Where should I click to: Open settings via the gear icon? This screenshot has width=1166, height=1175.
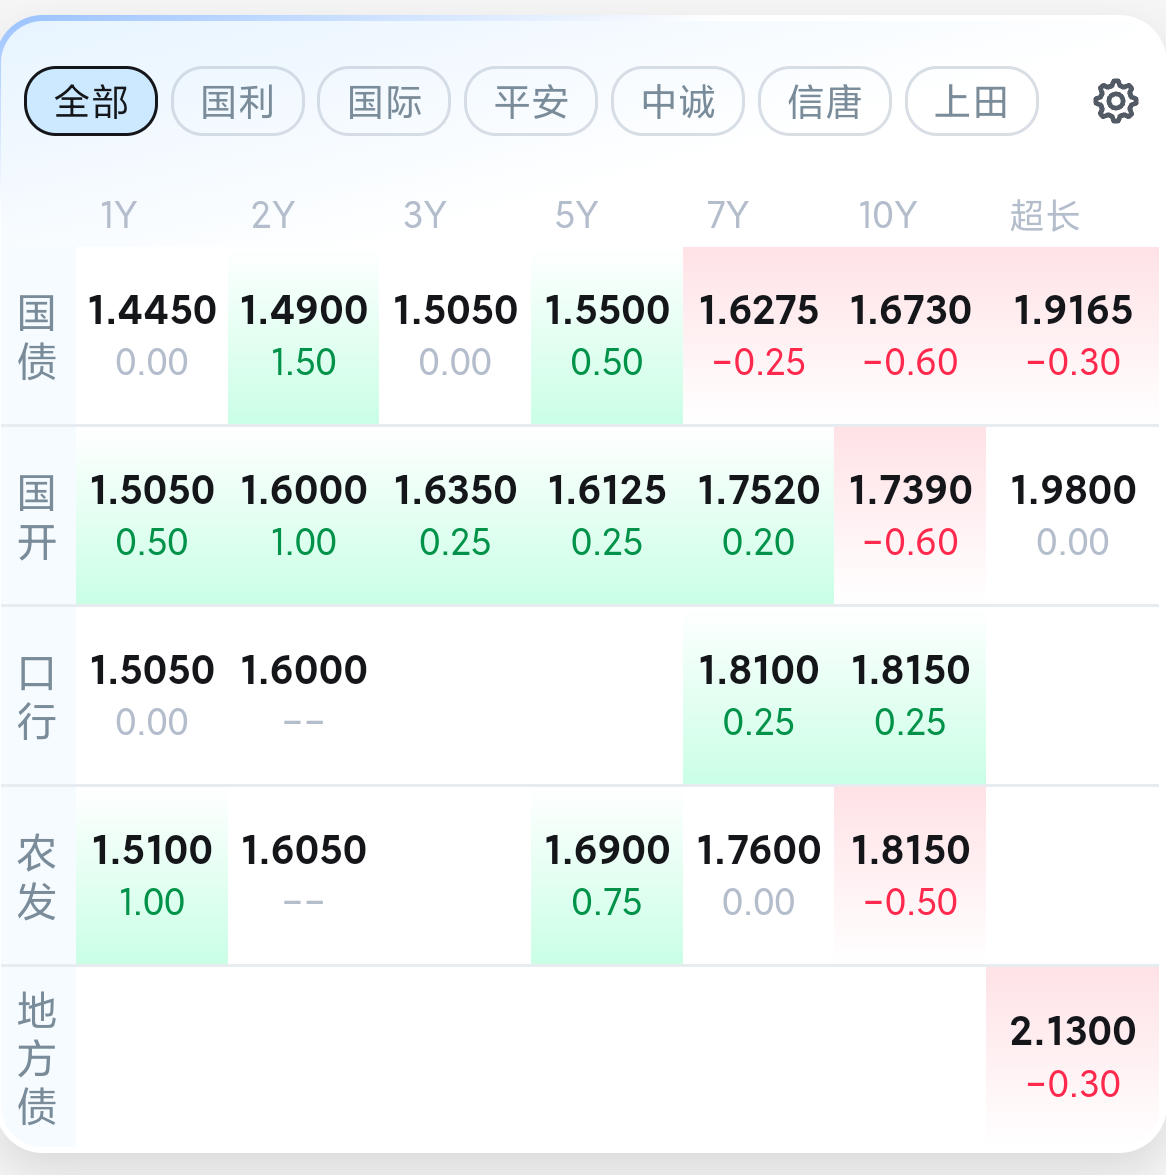(1116, 101)
